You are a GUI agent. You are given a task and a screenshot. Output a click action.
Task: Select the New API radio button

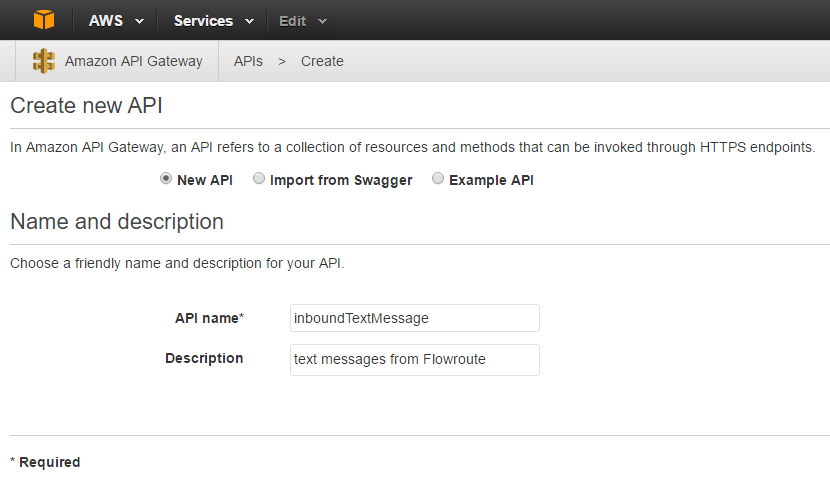click(166, 178)
